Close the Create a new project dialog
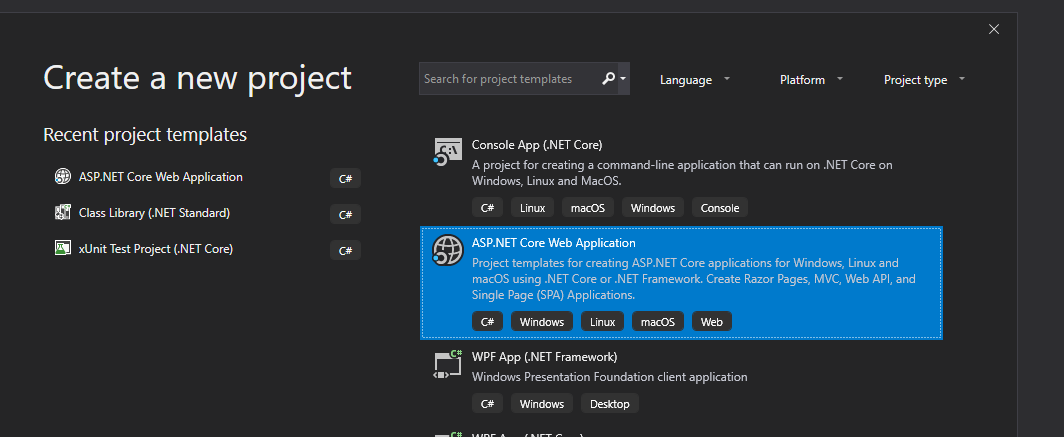This screenshot has width=1064, height=437. point(993,29)
